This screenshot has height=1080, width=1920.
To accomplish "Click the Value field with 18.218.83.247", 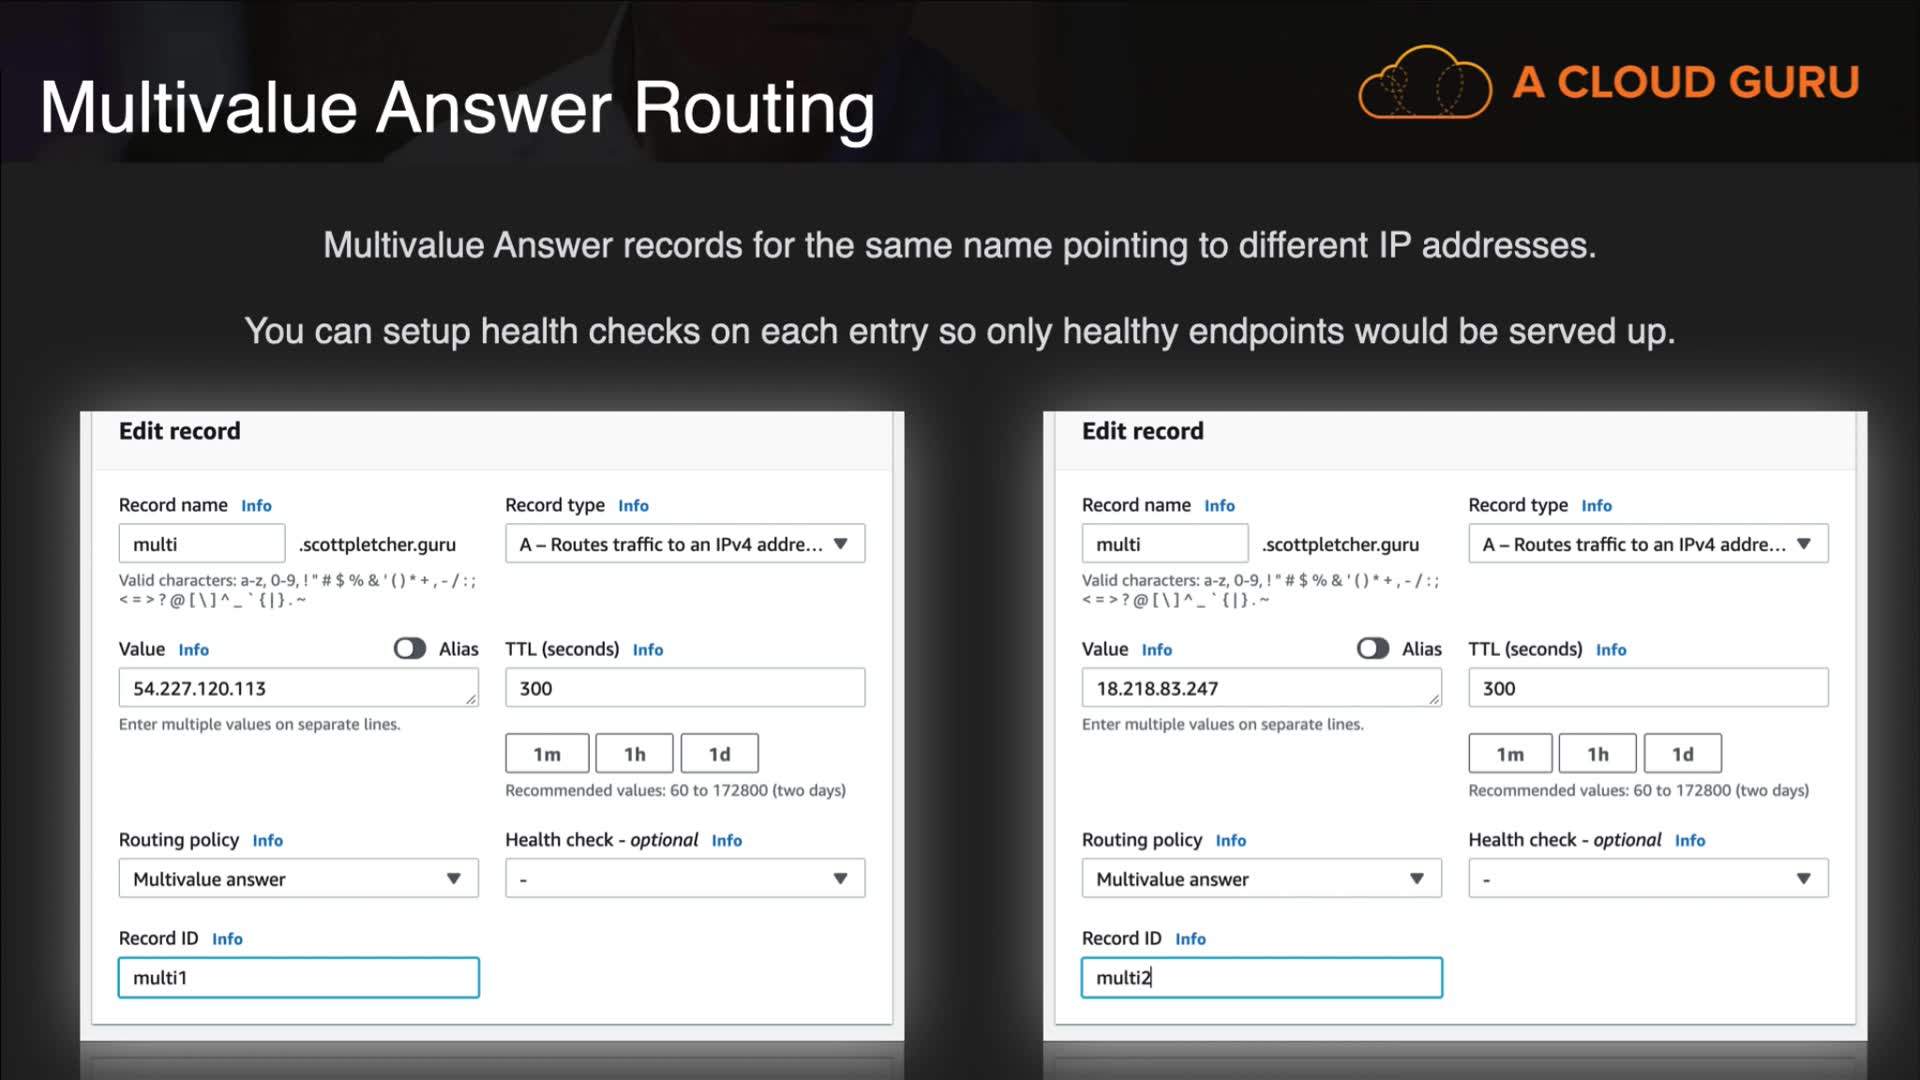I will tap(1260, 688).
